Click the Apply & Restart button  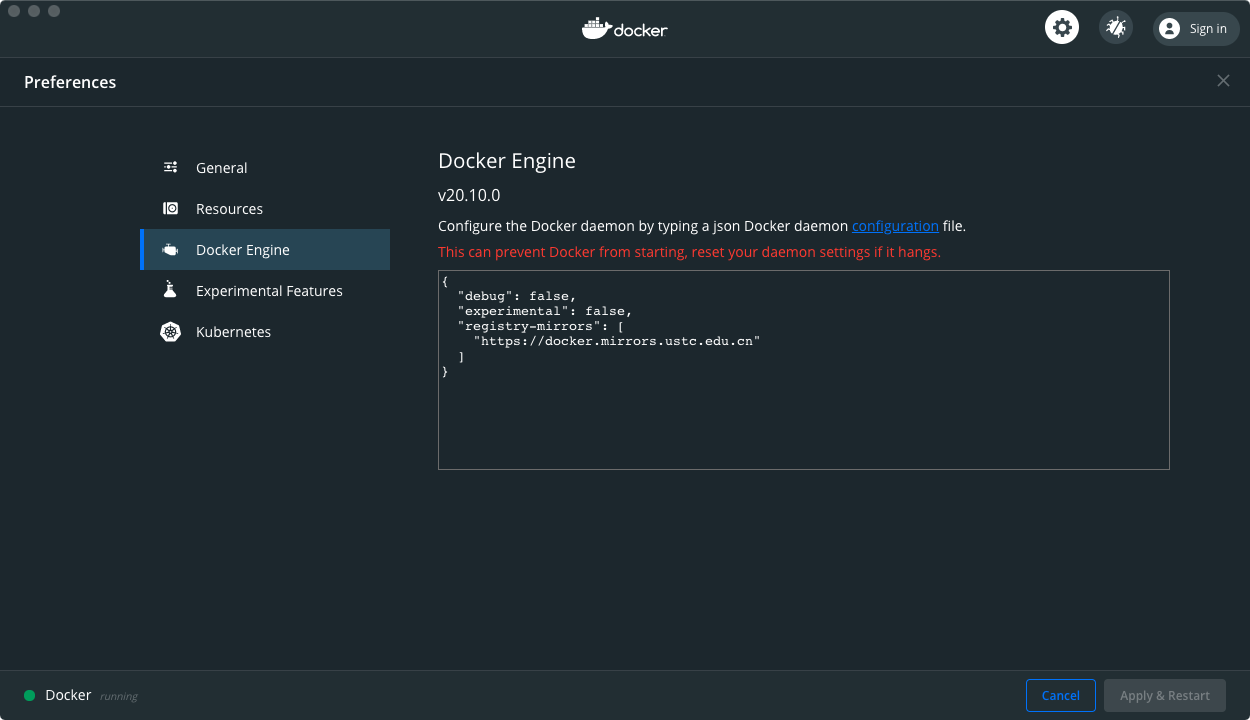point(1165,695)
